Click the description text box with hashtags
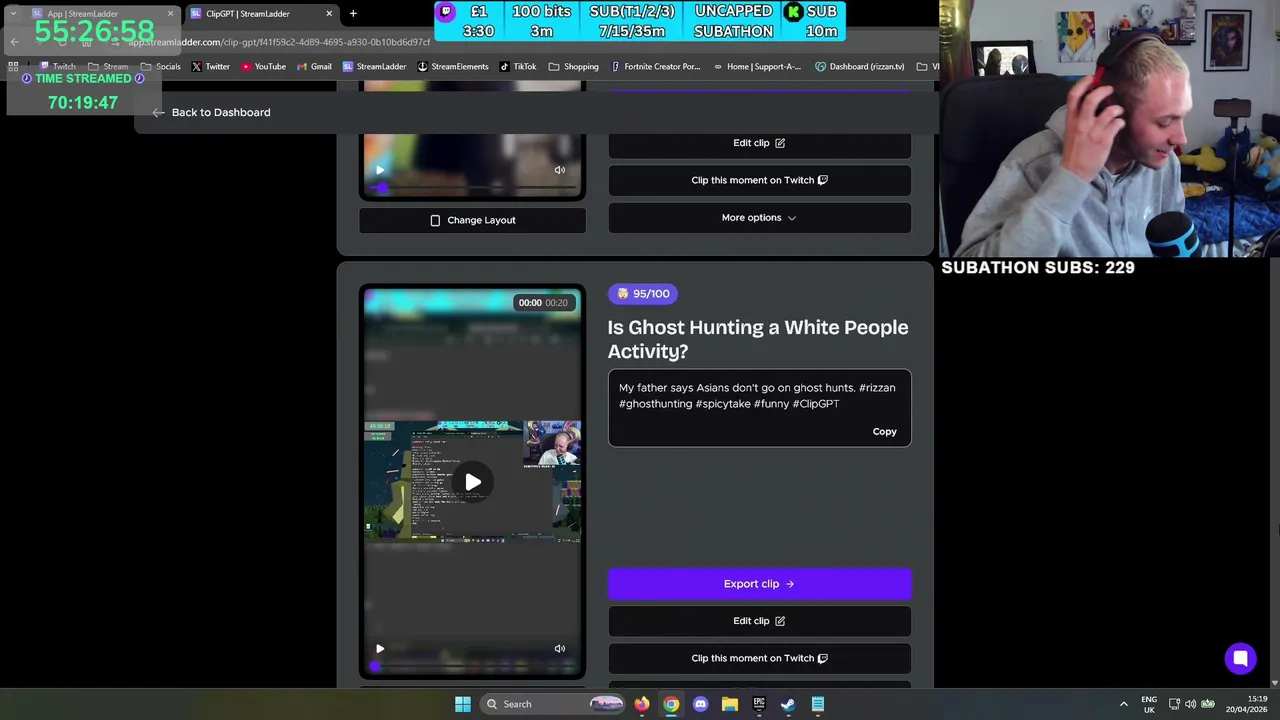 pos(760,408)
